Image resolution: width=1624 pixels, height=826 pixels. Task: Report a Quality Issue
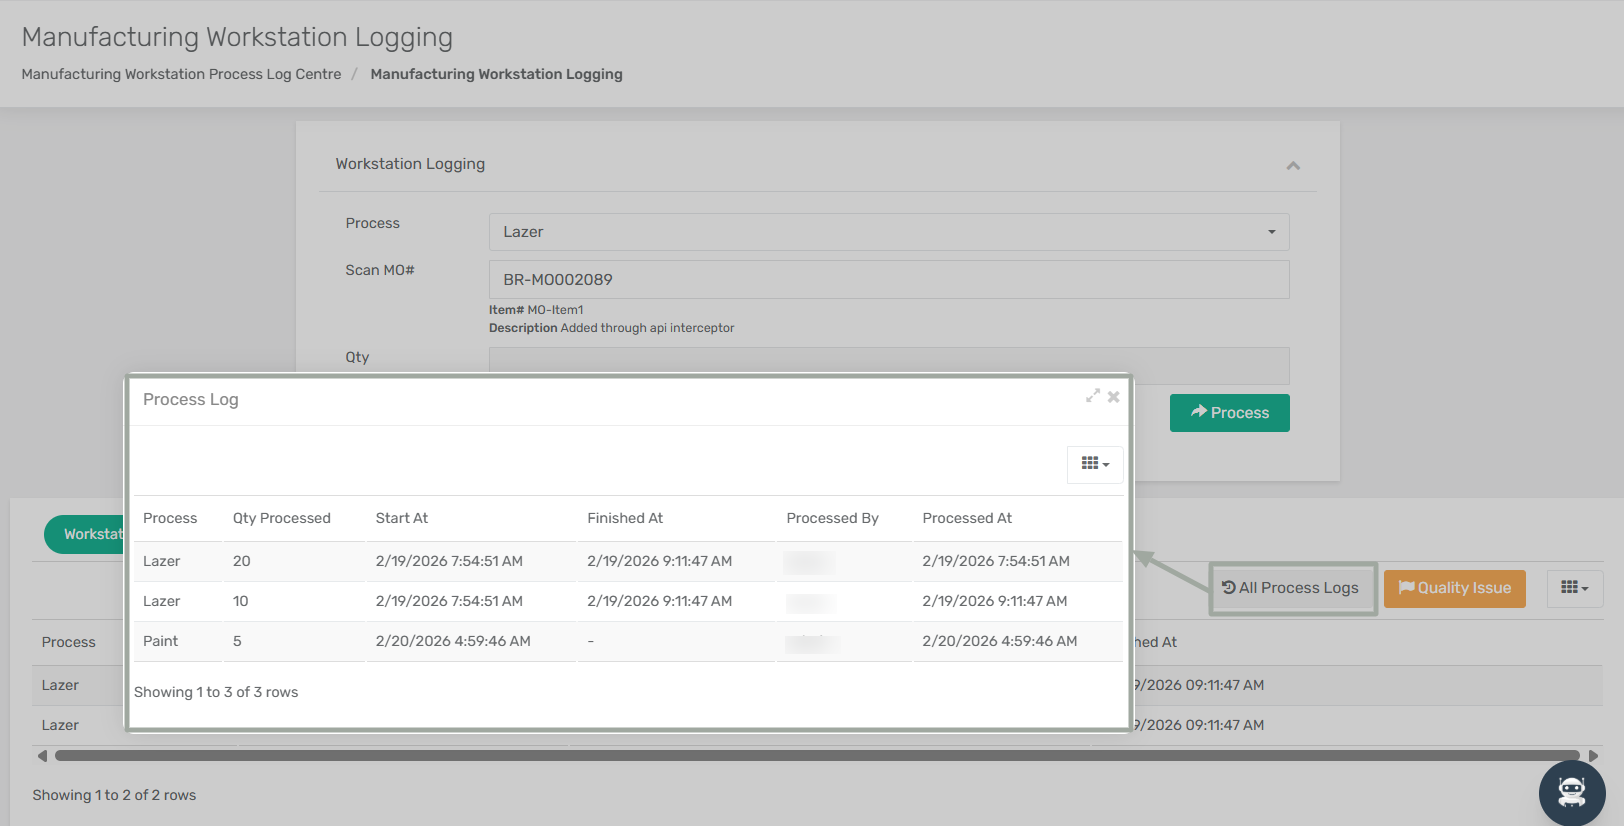click(1454, 588)
